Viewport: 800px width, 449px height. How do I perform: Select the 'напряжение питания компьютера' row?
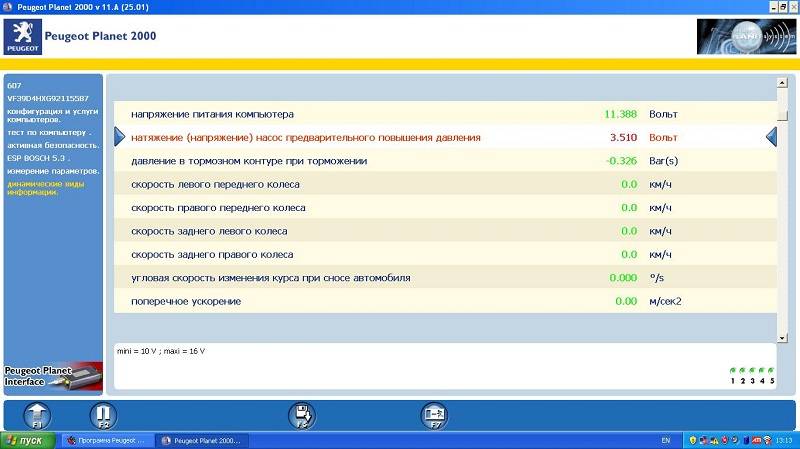[x=440, y=114]
